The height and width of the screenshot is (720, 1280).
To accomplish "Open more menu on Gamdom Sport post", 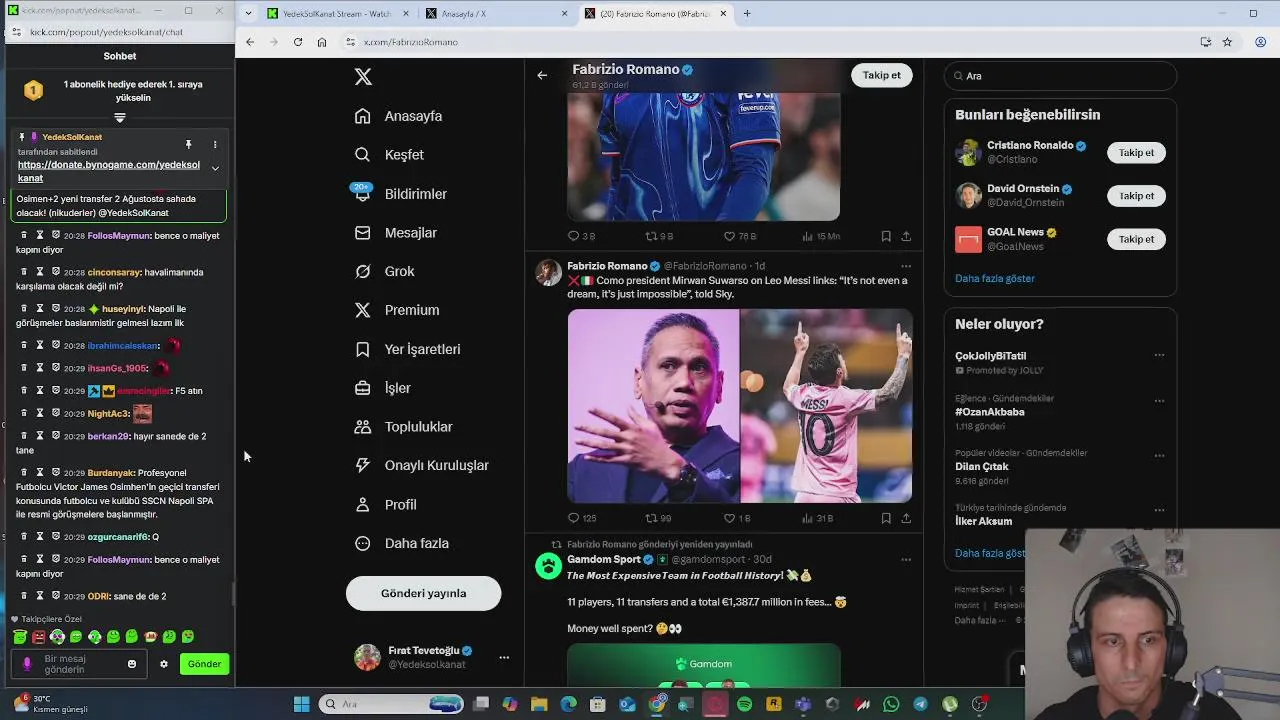I will [x=906, y=559].
